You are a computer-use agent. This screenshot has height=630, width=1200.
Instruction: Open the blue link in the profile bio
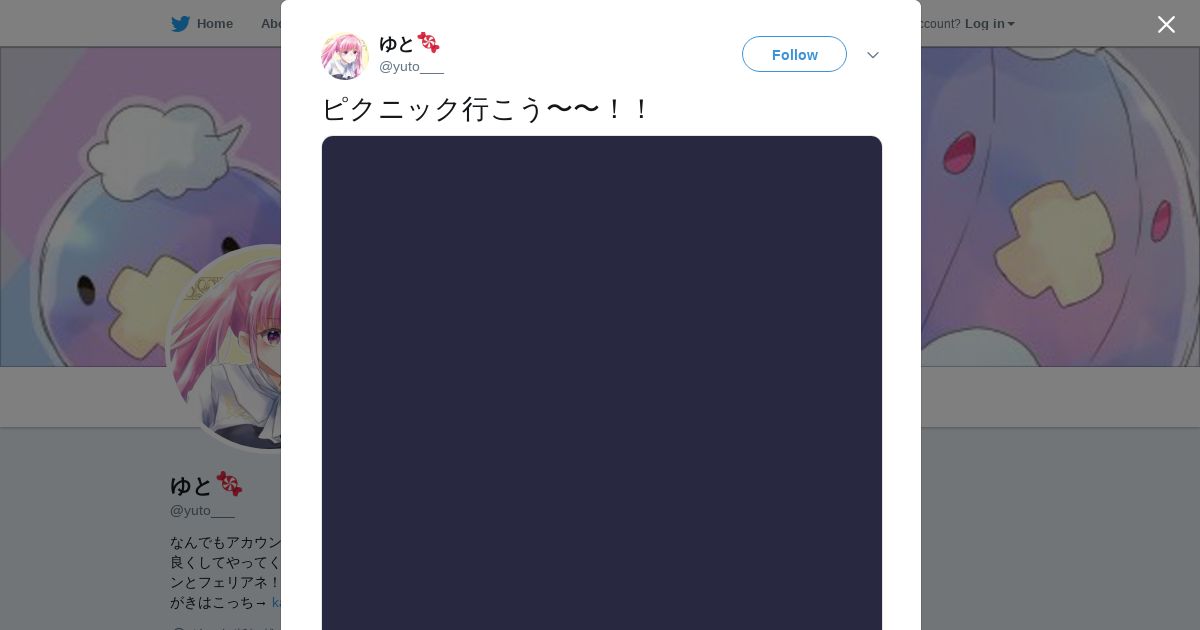tap(276, 603)
